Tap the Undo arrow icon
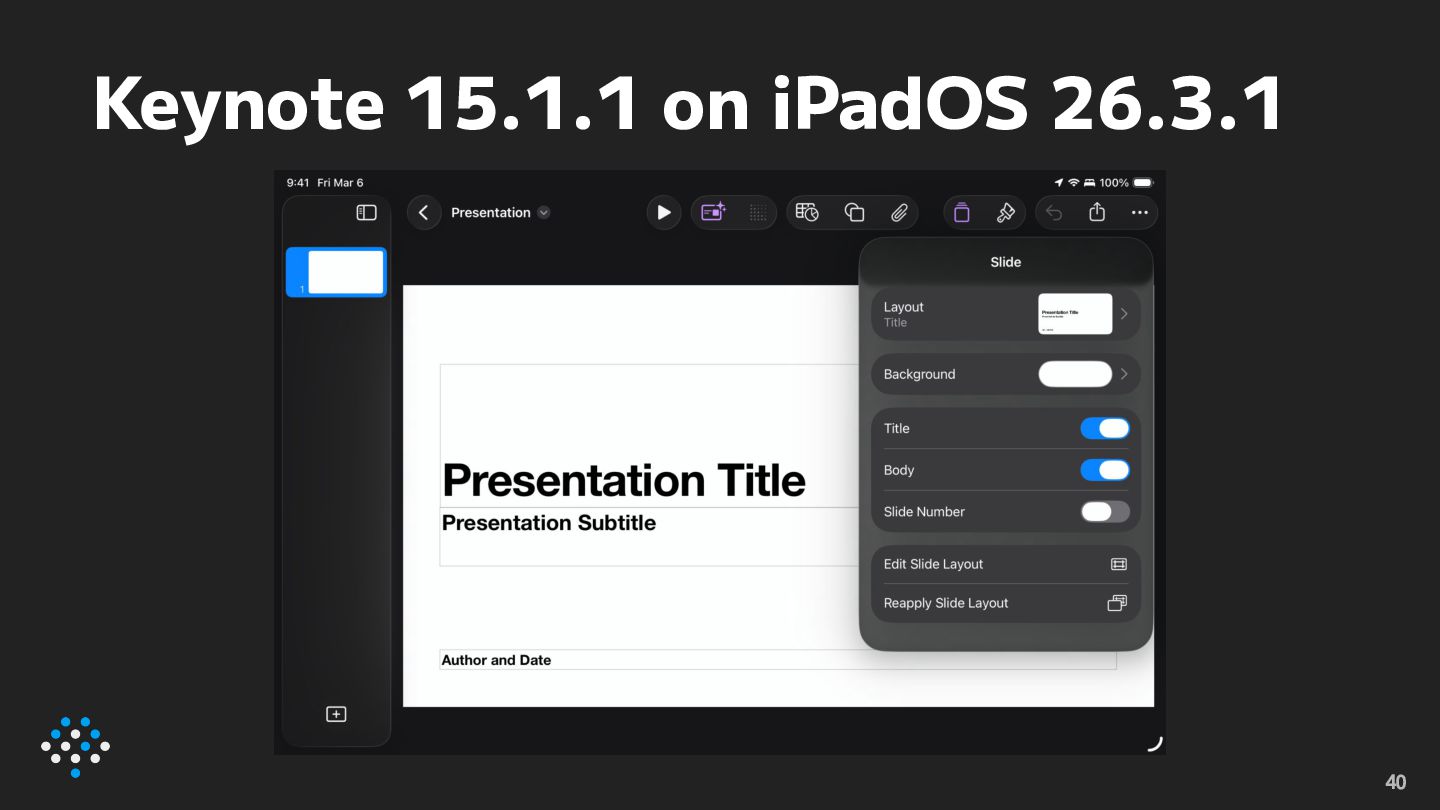This screenshot has height=810, width=1440. [x=1054, y=213]
